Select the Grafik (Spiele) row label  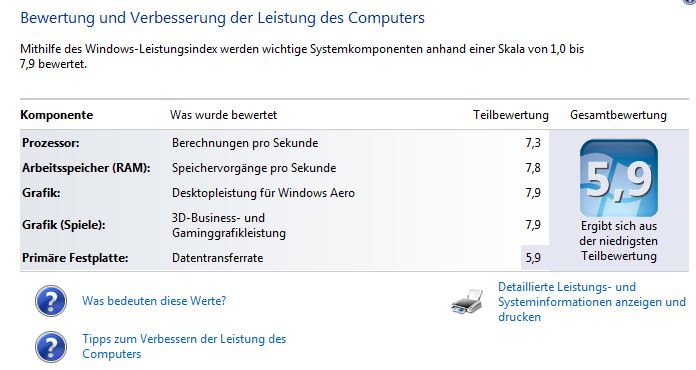click(63, 225)
